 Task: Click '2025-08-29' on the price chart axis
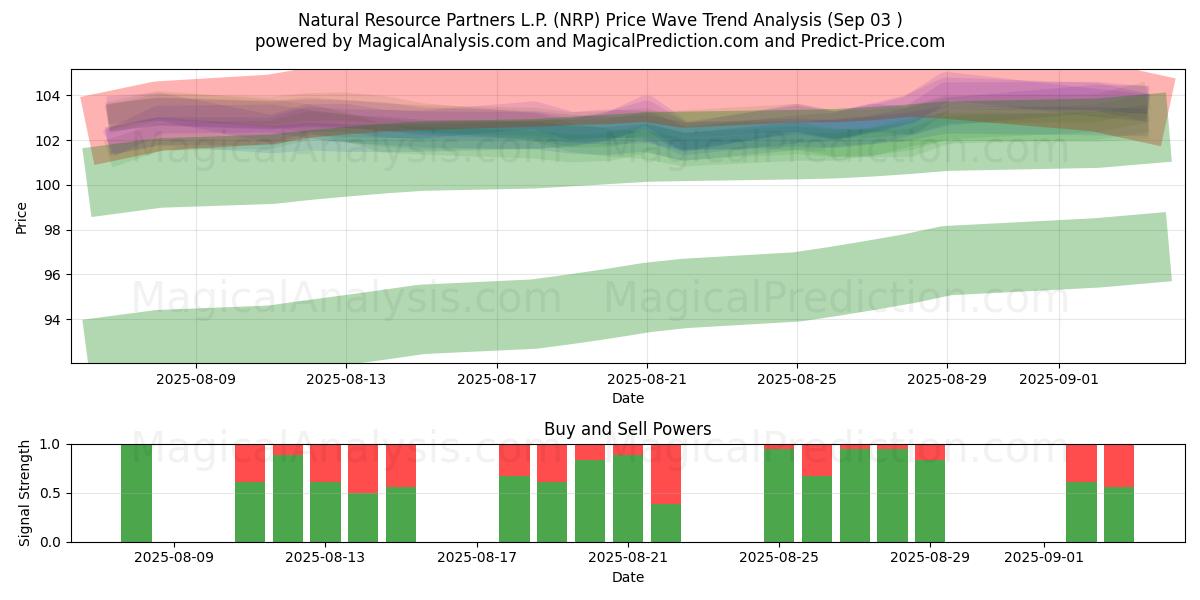click(948, 380)
